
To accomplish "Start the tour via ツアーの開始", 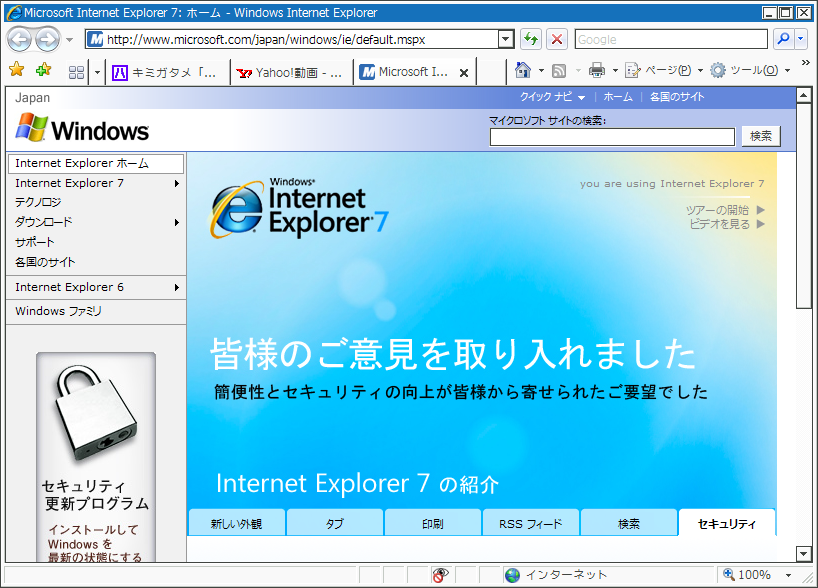I will coord(725,210).
